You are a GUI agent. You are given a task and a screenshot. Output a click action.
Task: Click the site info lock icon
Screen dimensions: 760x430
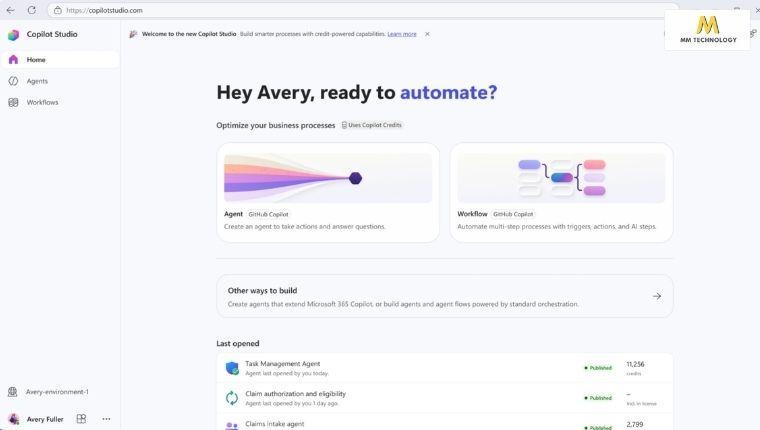(58, 10)
